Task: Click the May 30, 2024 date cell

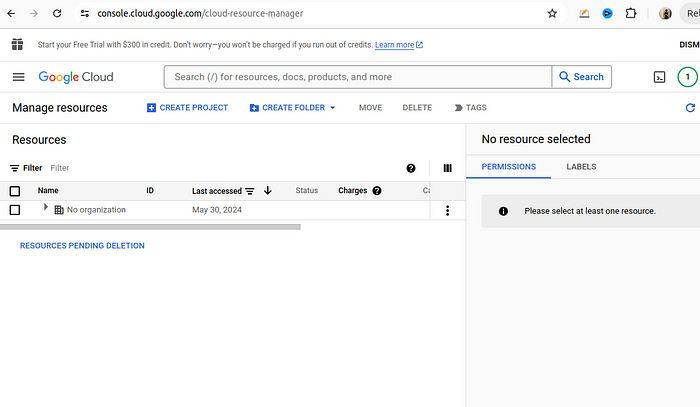Action: coord(217,210)
